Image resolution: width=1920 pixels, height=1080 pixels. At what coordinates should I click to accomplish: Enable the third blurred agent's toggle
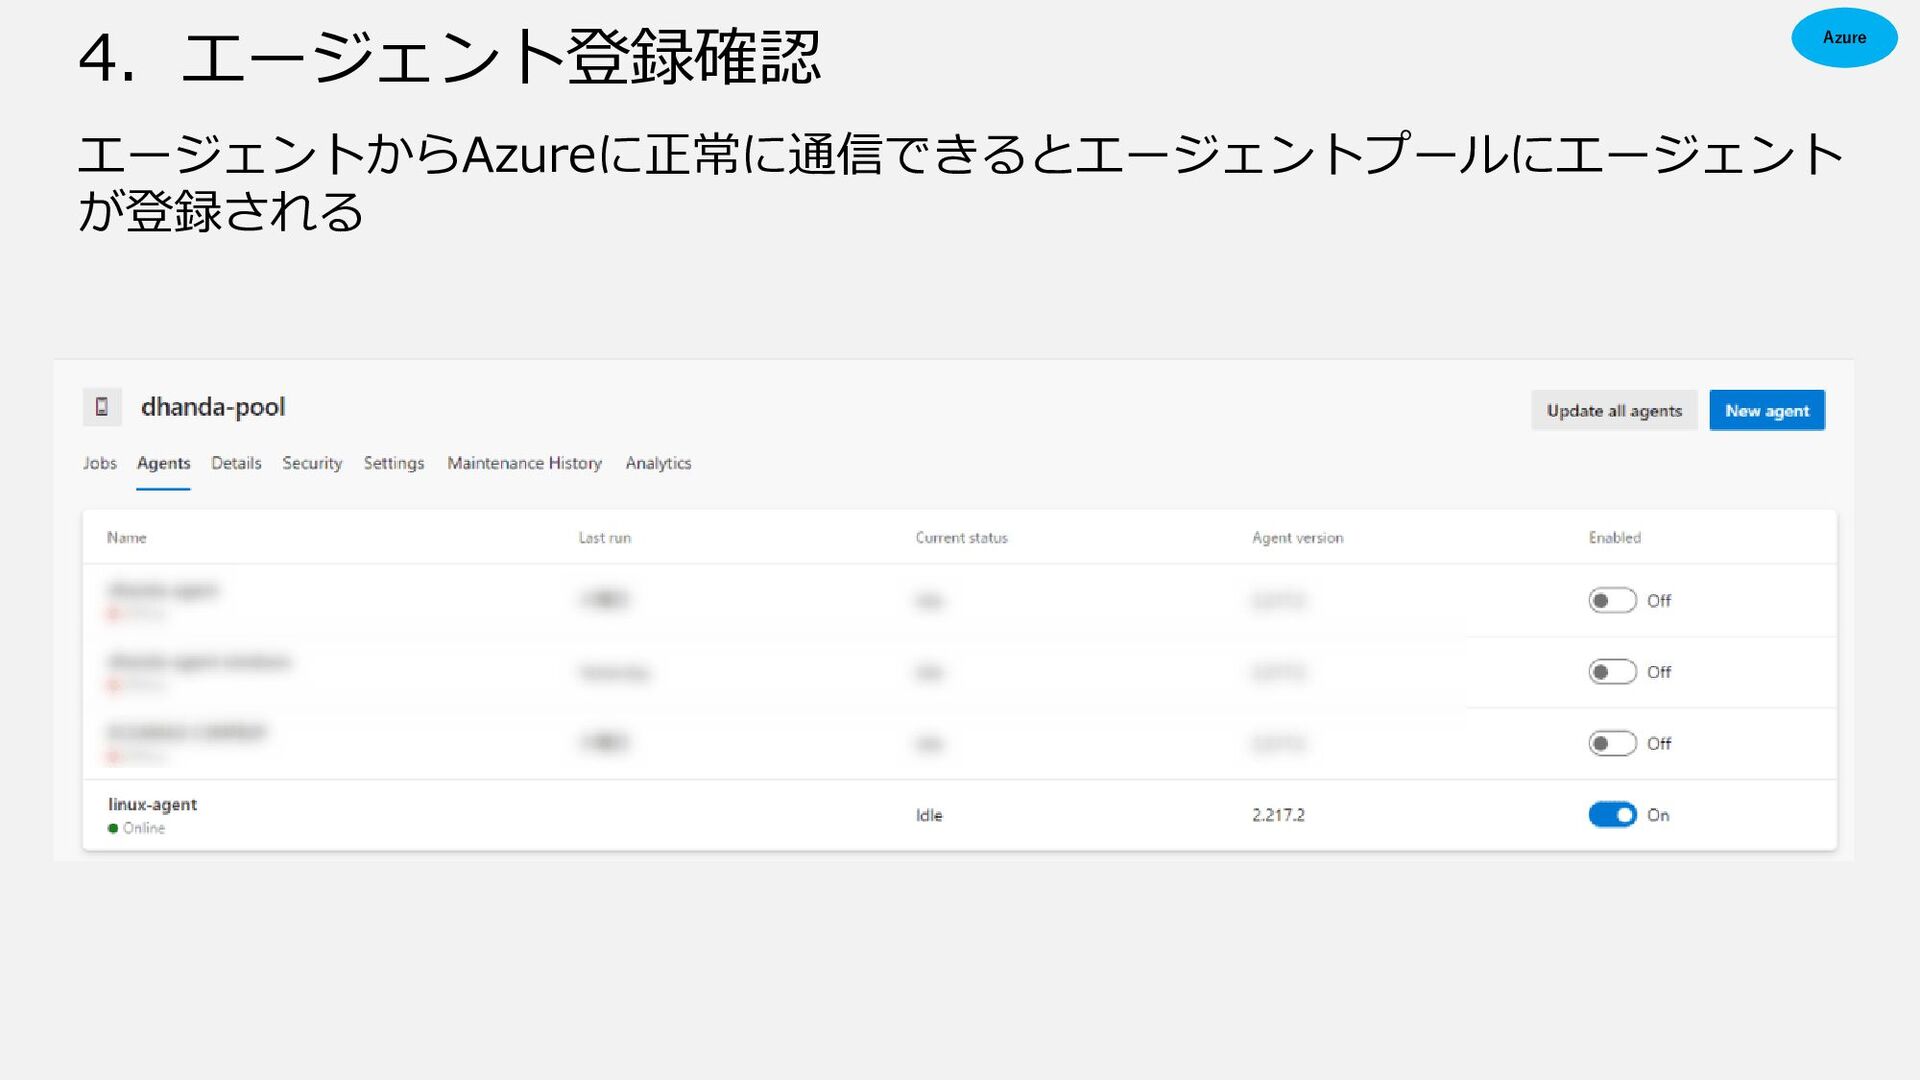pyautogui.click(x=1612, y=743)
